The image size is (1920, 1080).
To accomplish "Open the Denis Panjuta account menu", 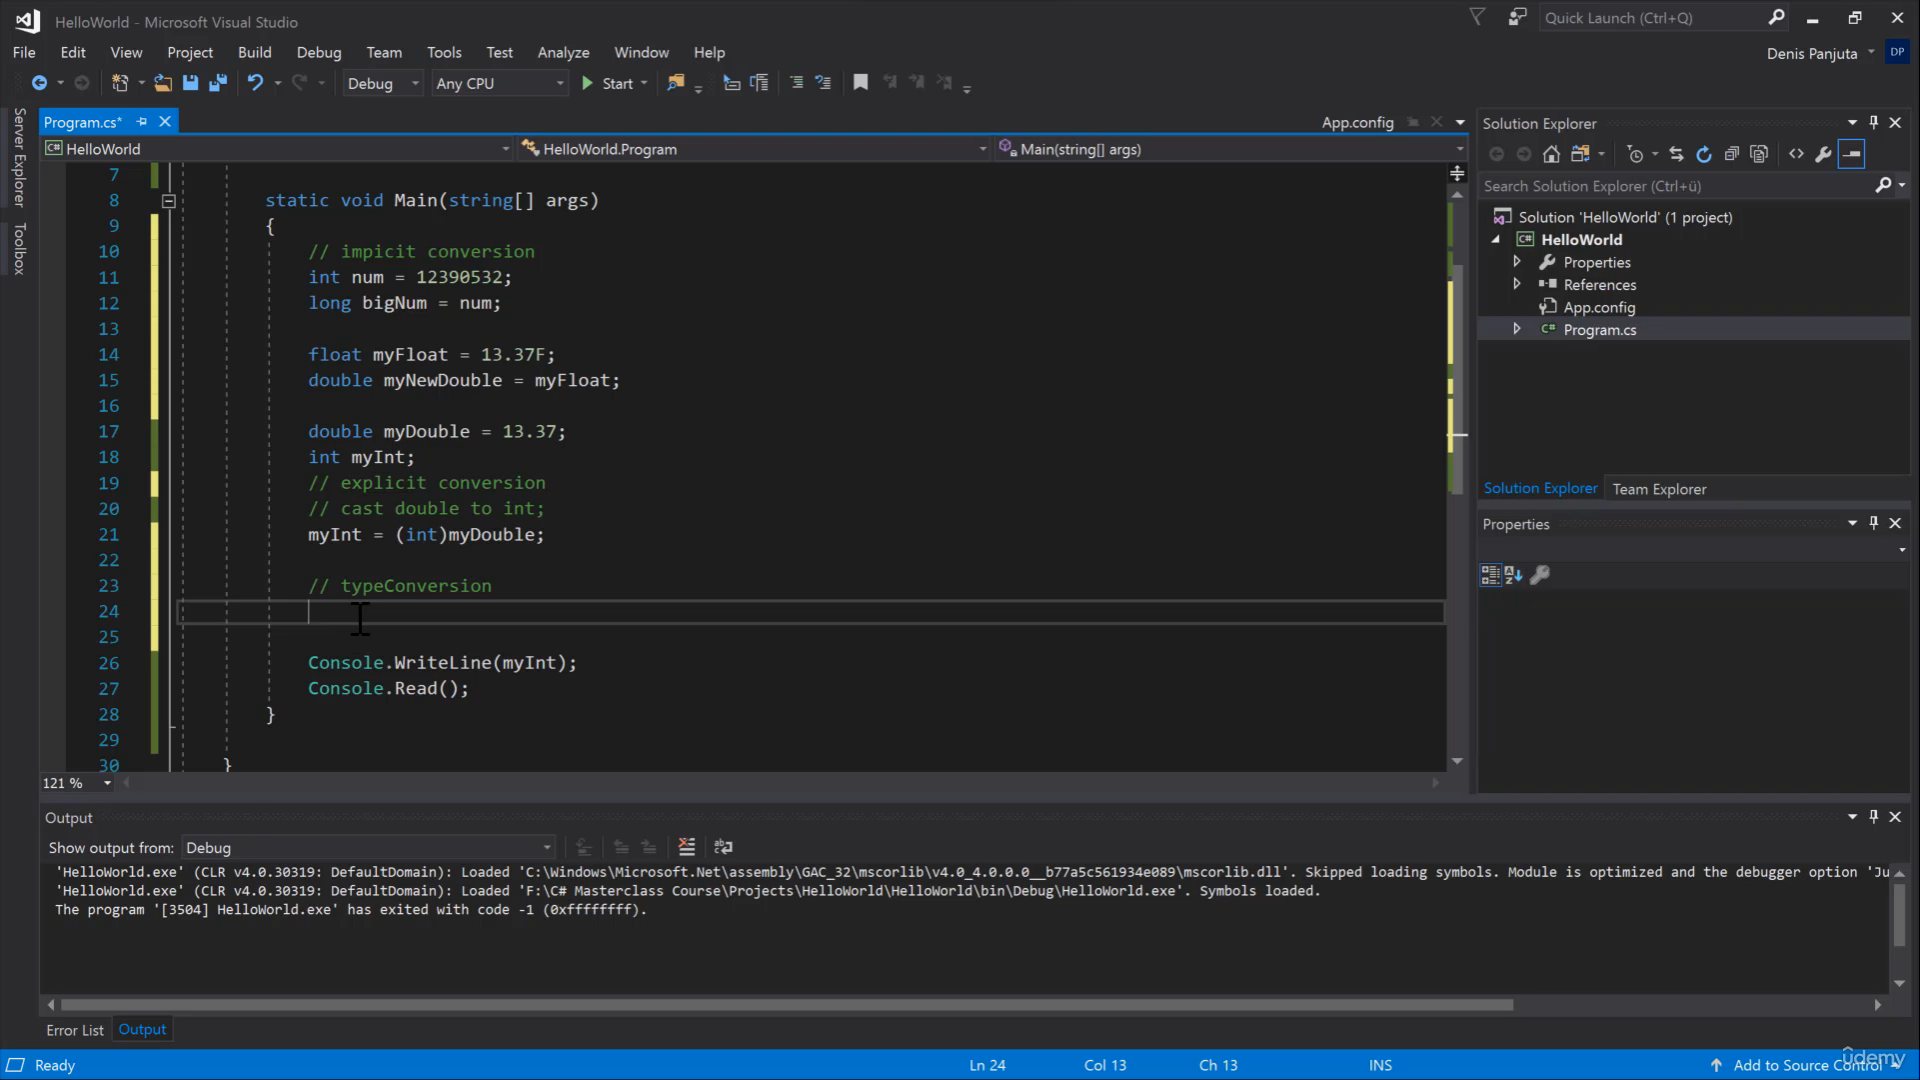I will click(x=1820, y=53).
